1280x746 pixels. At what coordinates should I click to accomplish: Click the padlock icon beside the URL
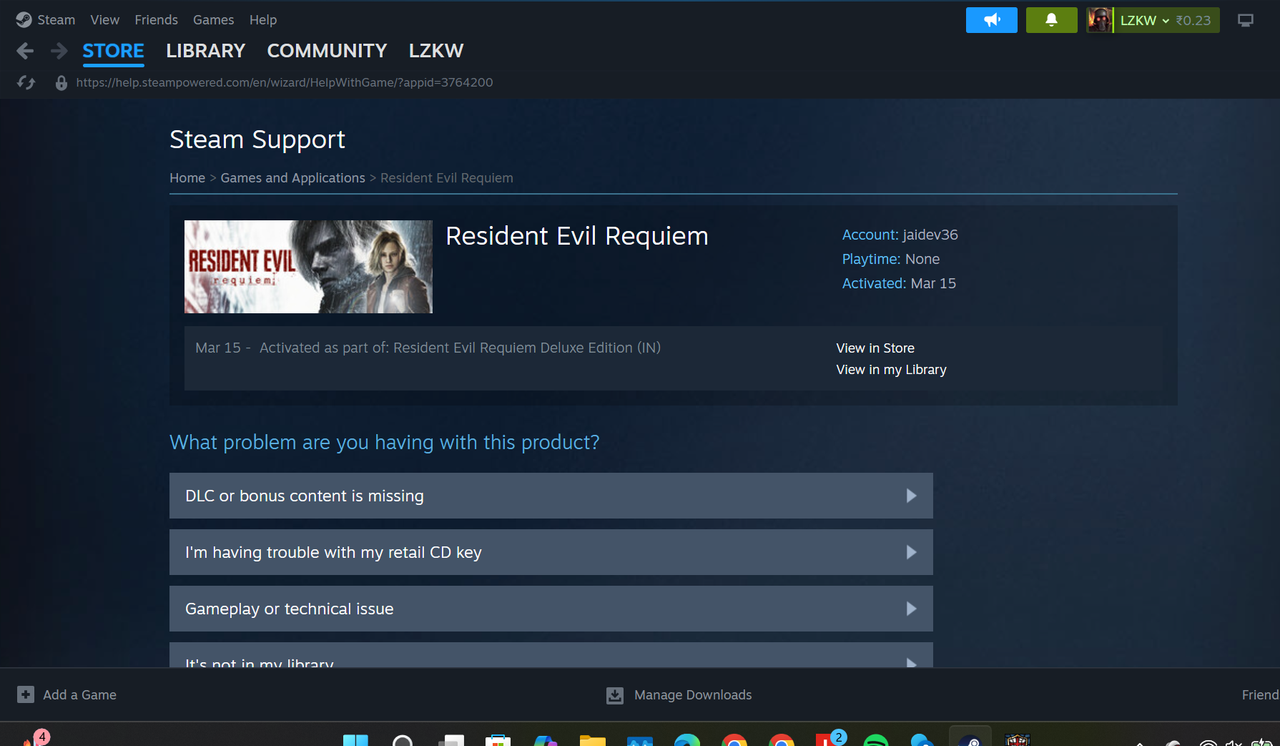click(61, 83)
